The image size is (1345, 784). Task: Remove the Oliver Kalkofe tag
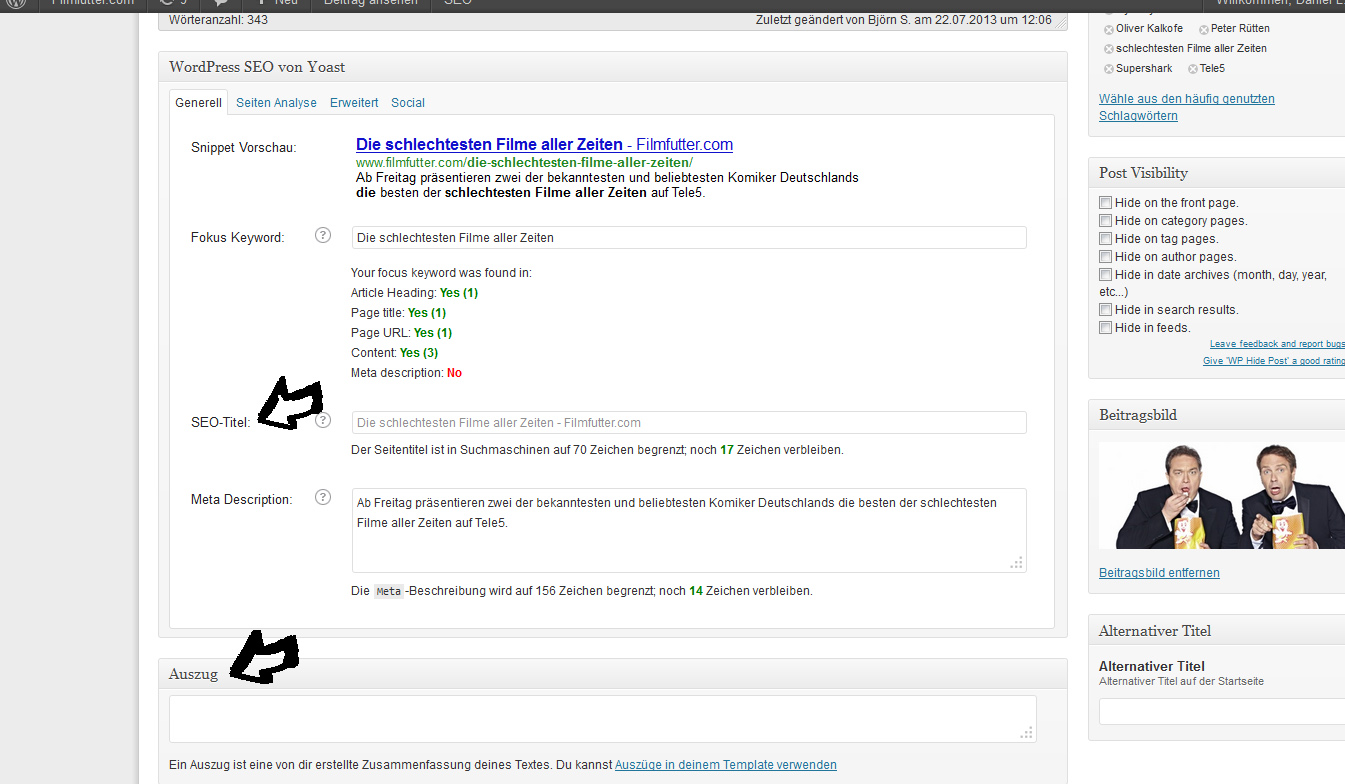tap(1108, 29)
